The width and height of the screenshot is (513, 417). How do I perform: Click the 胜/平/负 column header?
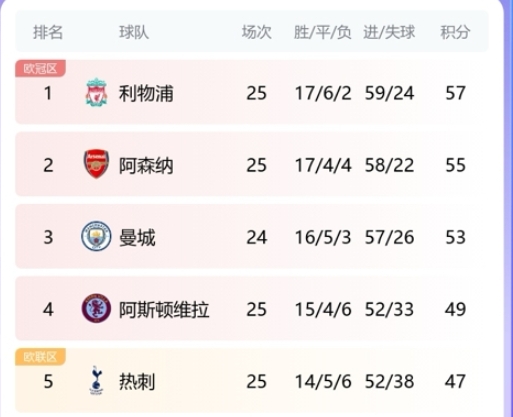coord(322,32)
